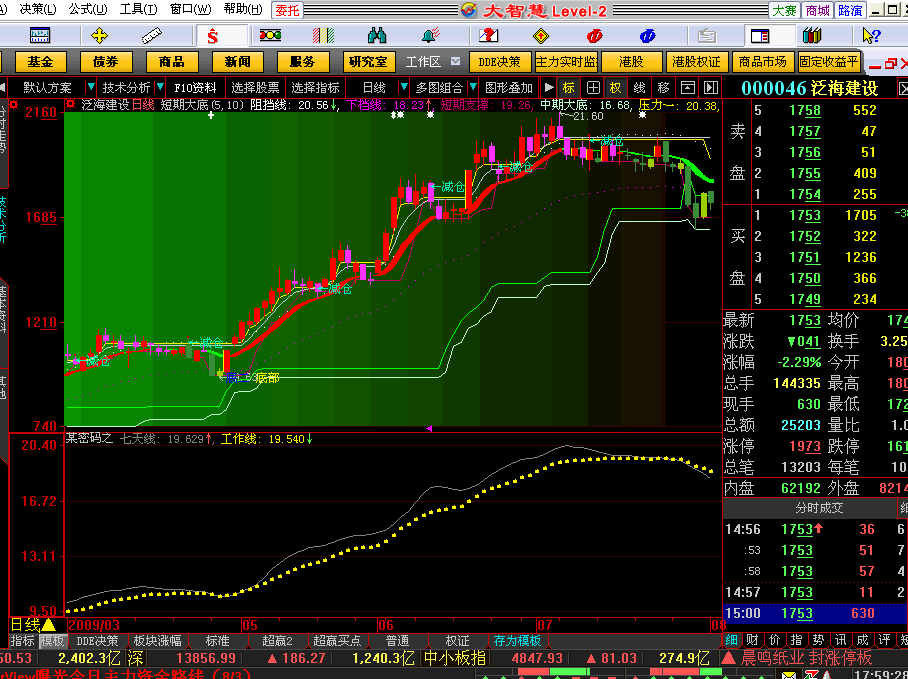Image resolution: width=908 pixels, height=679 pixels.
Task: Expand the 多图组合 dropdown arrow
Action: 473,88
